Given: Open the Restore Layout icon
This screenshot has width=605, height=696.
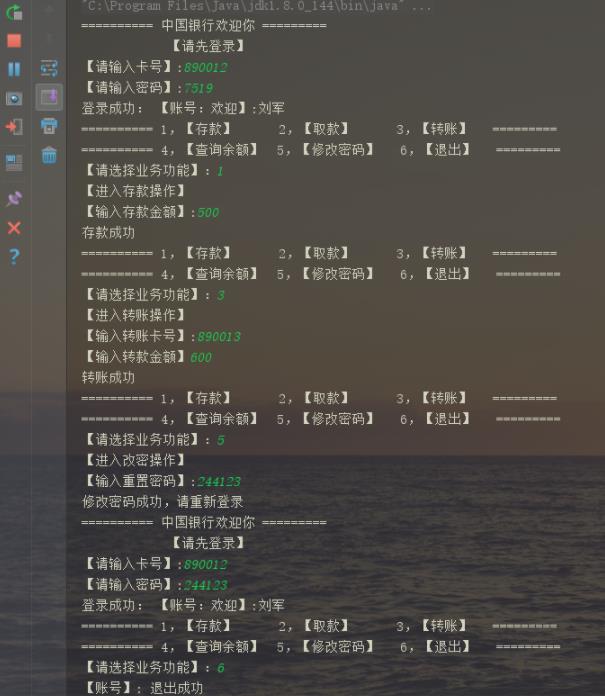Looking at the screenshot, I should 14,162.
